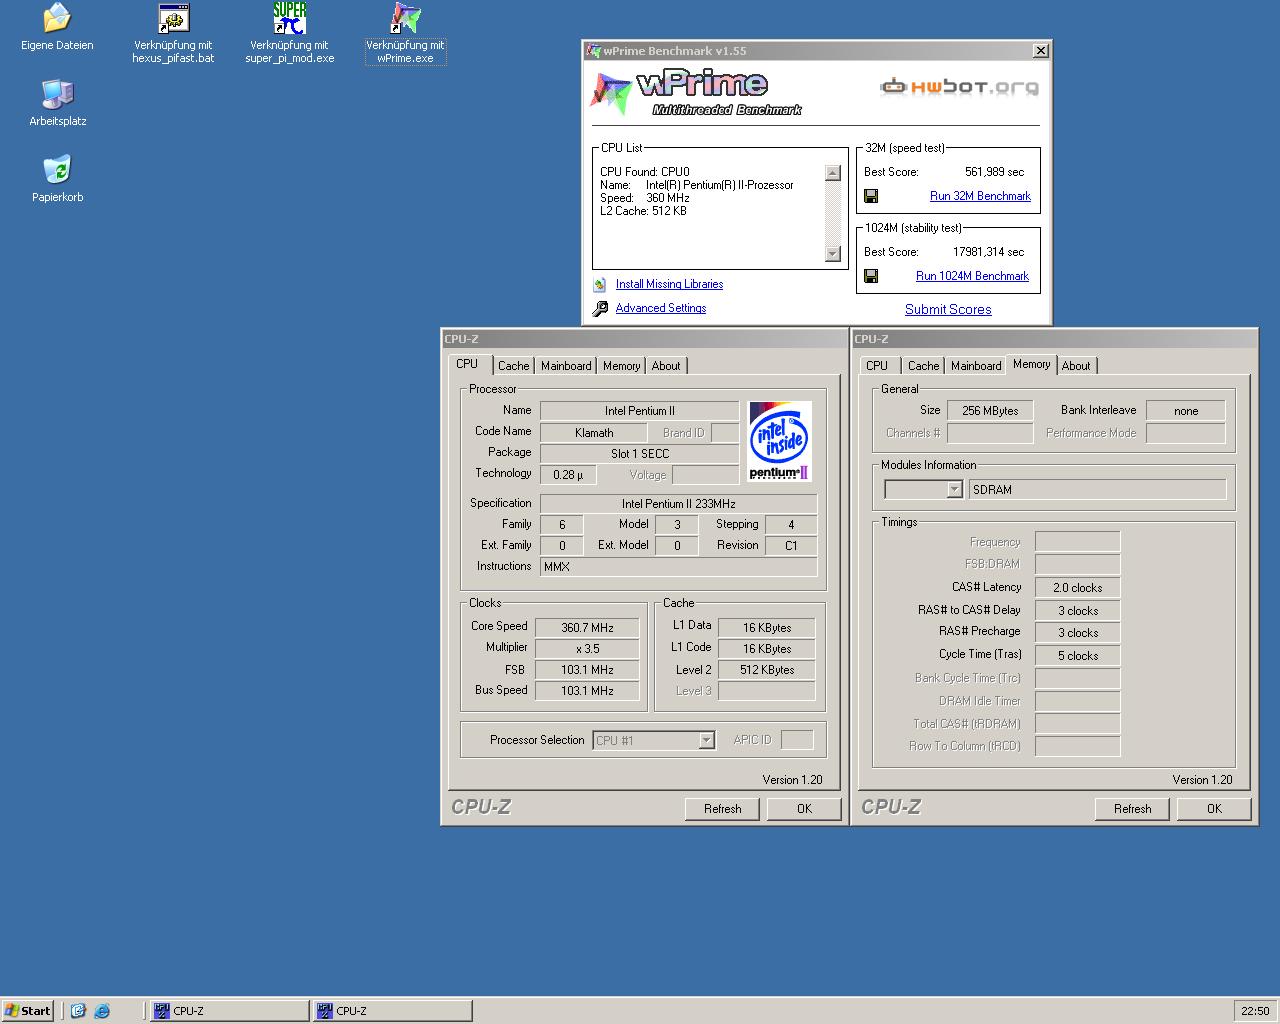Click the save icon for the 1024M score
The width and height of the screenshot is (1280, 1024).
tap(871, 276)
